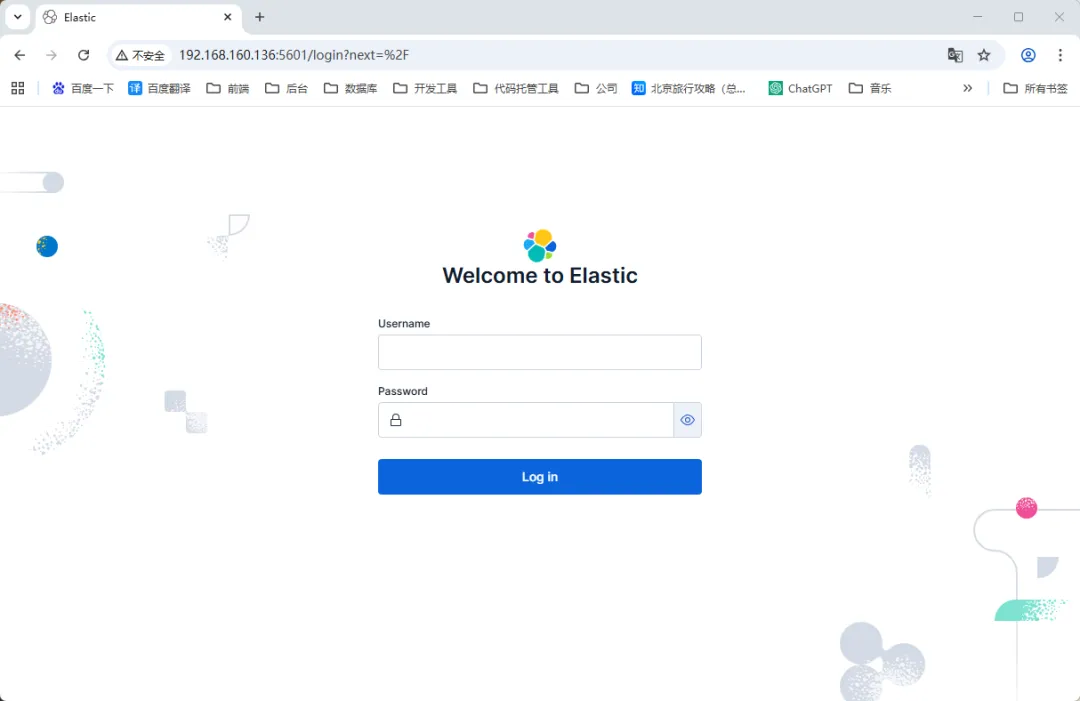Click the Username label
The width and height of the screenshot is (1080, 701).
coord(404,324)
